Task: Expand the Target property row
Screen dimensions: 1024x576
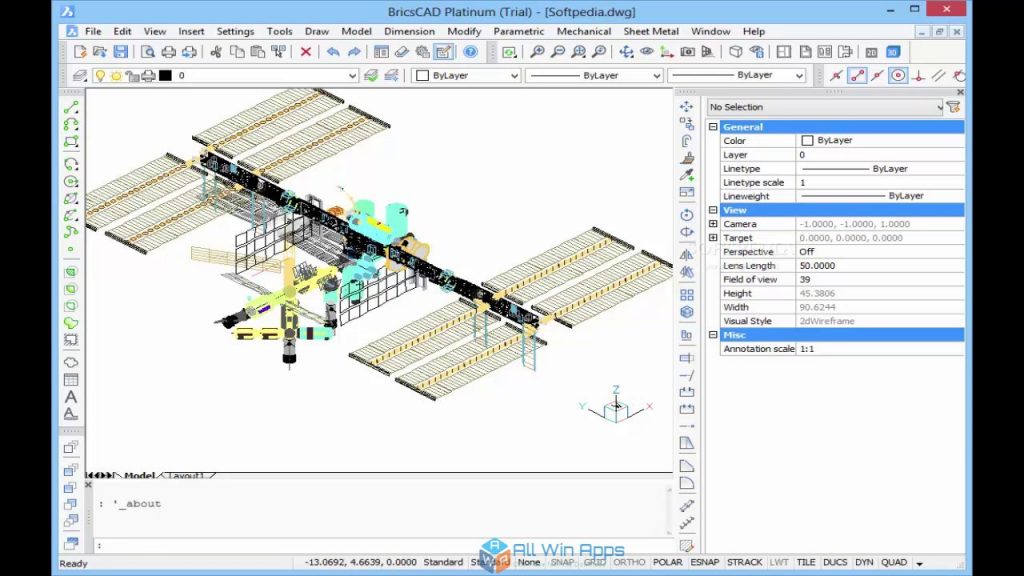Action: [x=713, y=238]
